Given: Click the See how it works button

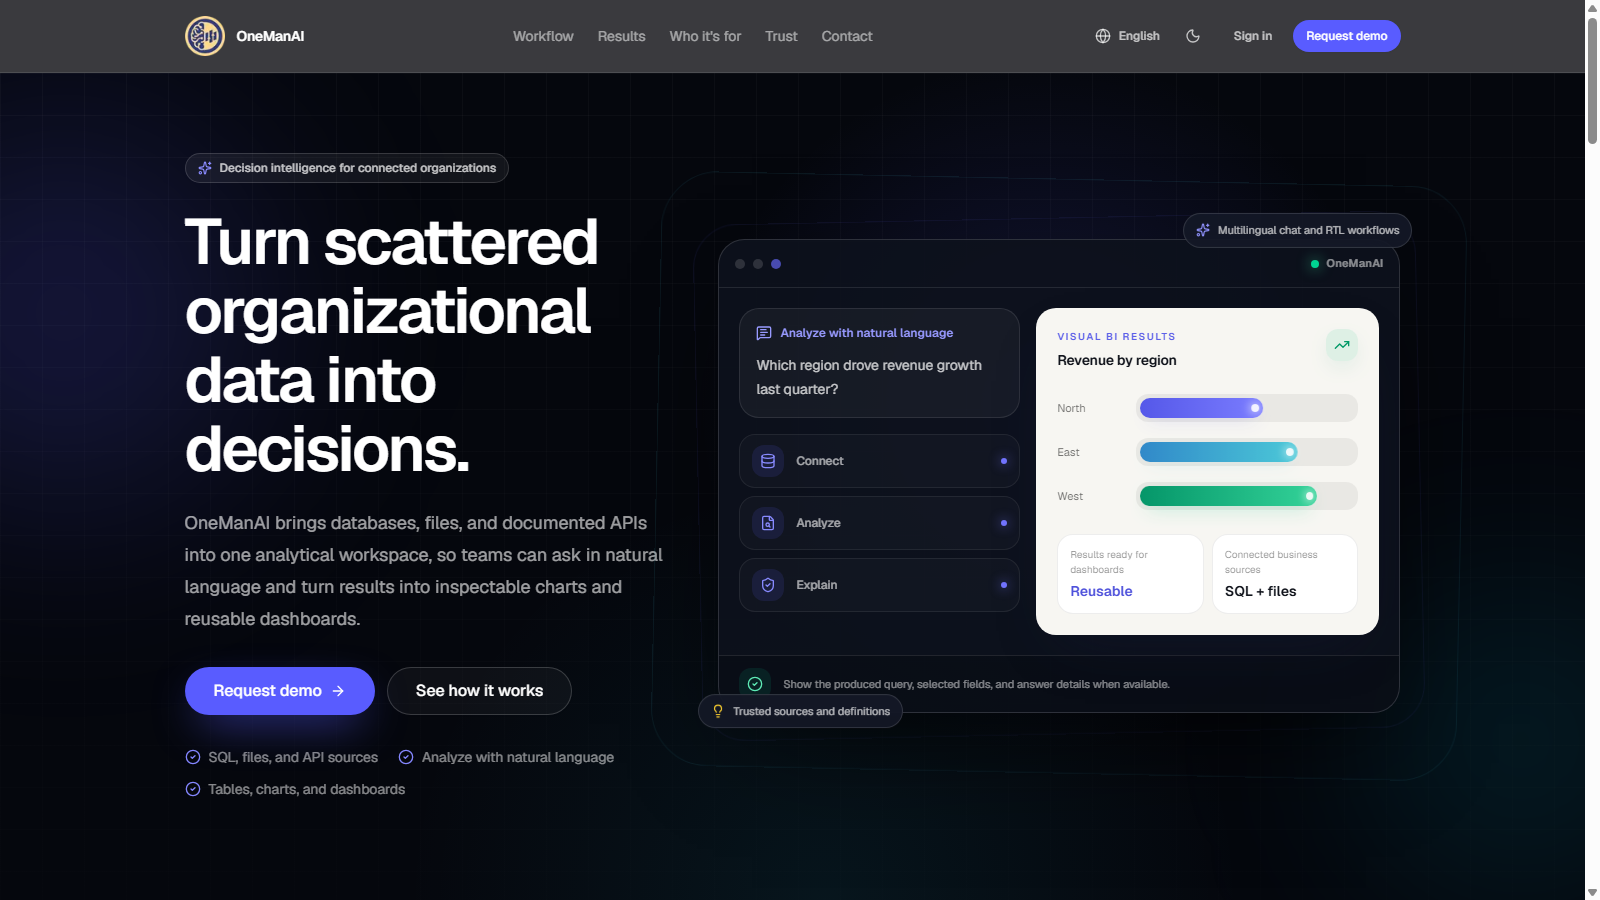Looking at the screenshot, I should (479, 691).
